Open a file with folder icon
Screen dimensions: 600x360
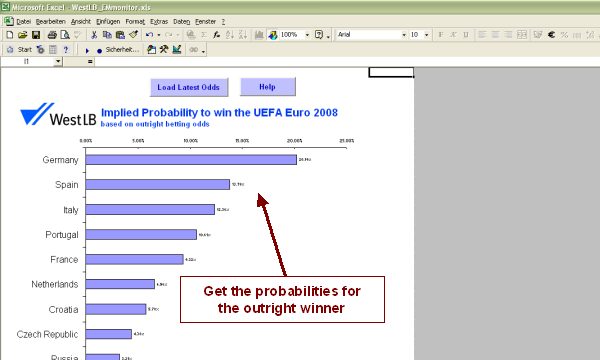click(x=23, y=35)
